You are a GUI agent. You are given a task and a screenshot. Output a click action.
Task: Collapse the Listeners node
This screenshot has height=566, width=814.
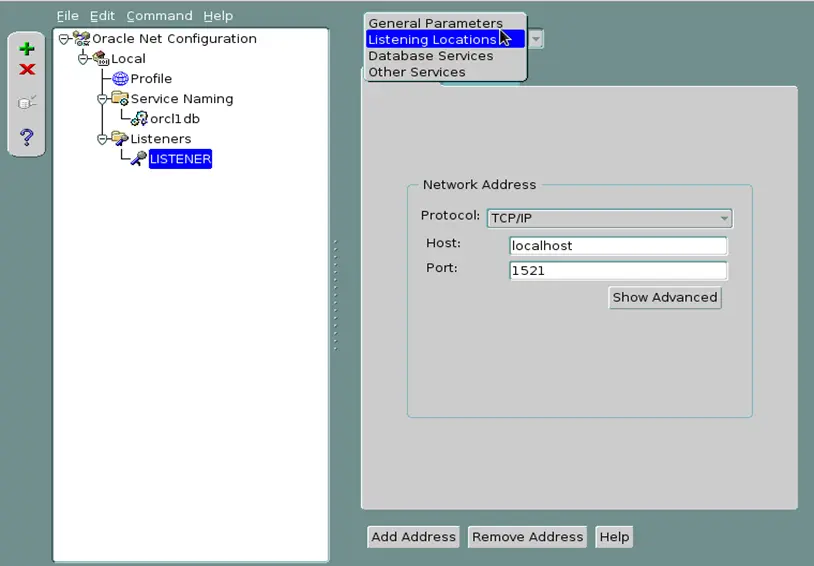tap(102, 139)
